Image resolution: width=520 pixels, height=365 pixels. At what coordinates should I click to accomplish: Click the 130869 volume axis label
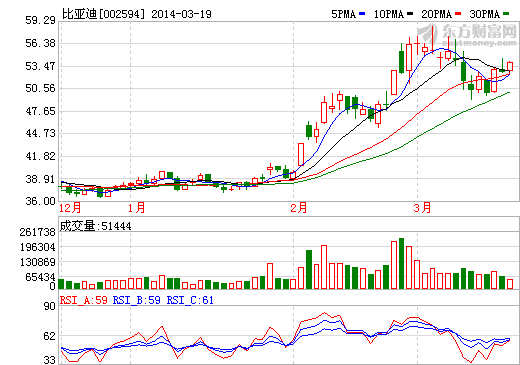click(37, 262)
